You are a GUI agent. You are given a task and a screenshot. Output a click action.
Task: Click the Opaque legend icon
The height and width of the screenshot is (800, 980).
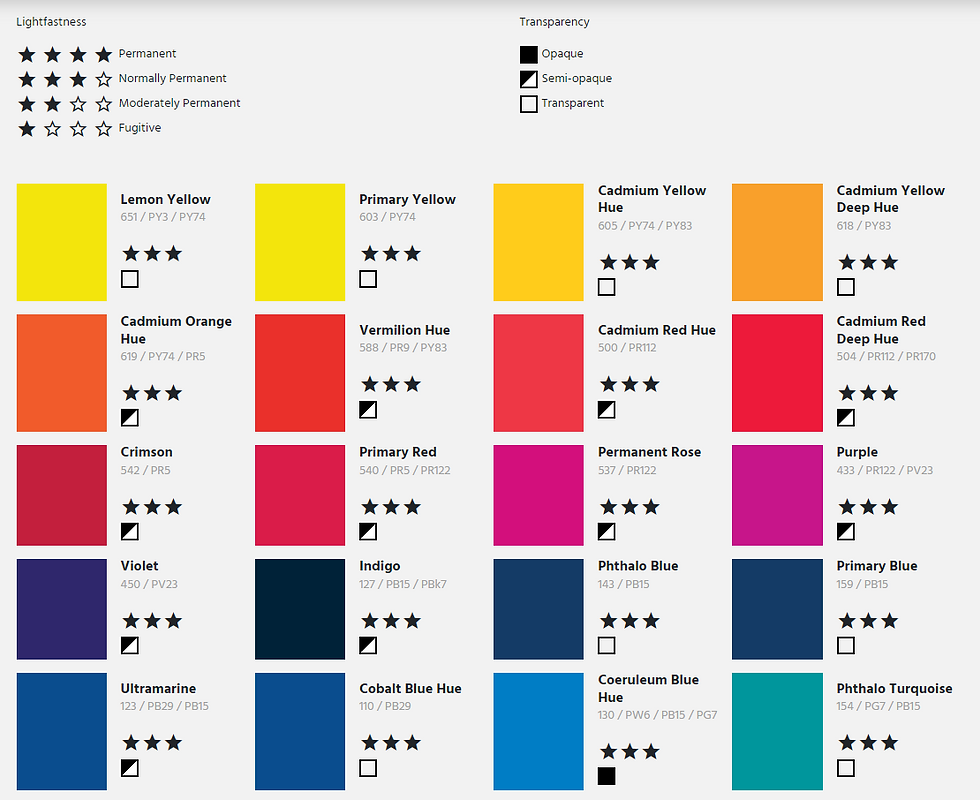pyautogui.click(x=529, y=54)
